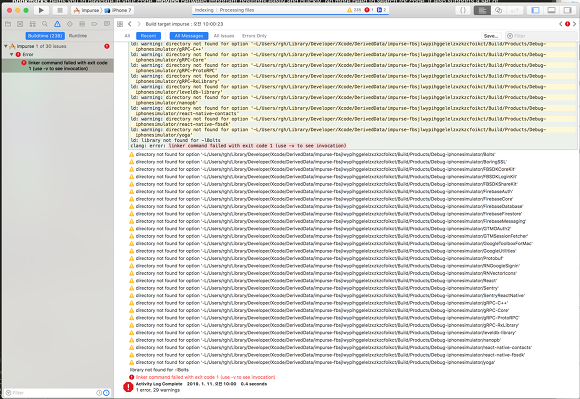Select the All Messages filter
Viewport: 580px width, 399px height.
[189, 36]
